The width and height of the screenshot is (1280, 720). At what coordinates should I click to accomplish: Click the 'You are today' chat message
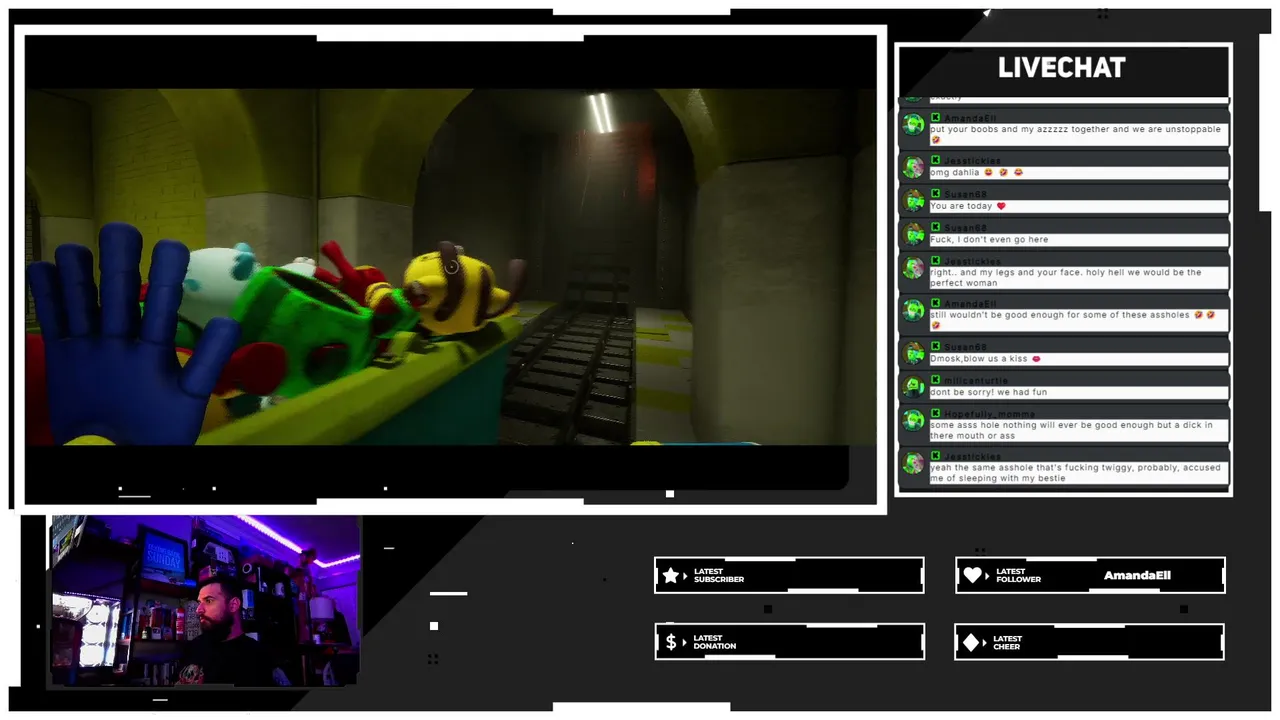pyautogui.click(x=1078, y=206)
